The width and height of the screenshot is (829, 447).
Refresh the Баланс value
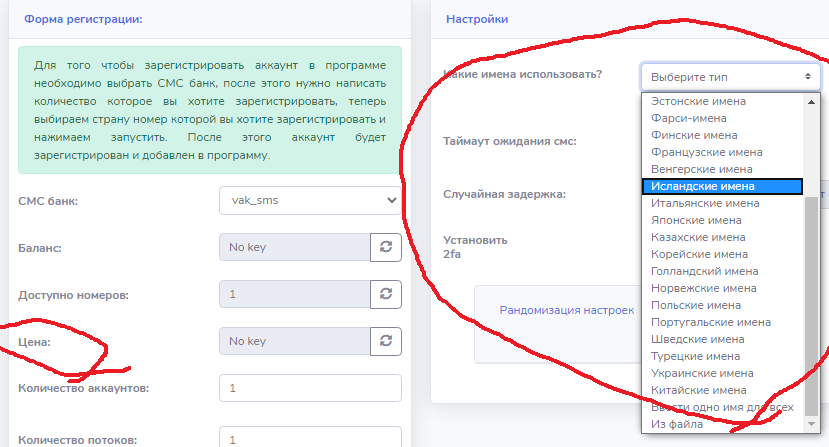click(386, 247)
